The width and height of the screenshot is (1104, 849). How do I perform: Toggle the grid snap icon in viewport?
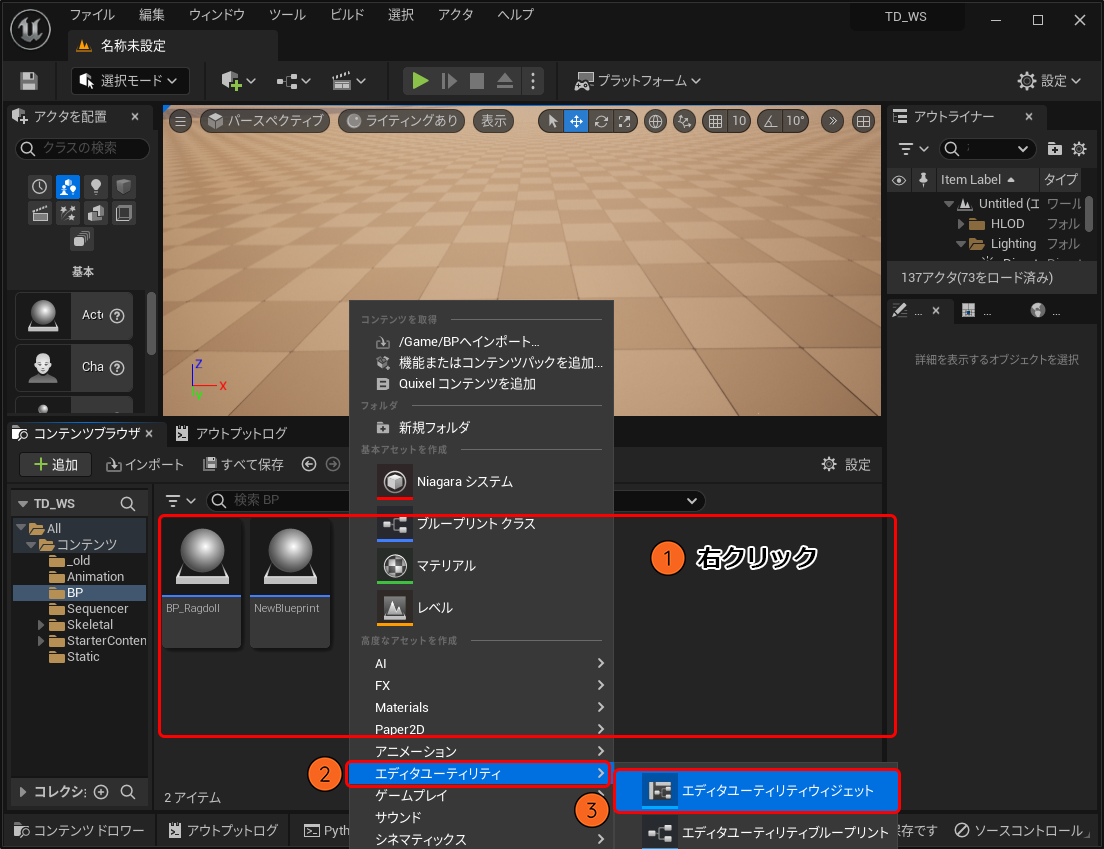pos(715,121)
